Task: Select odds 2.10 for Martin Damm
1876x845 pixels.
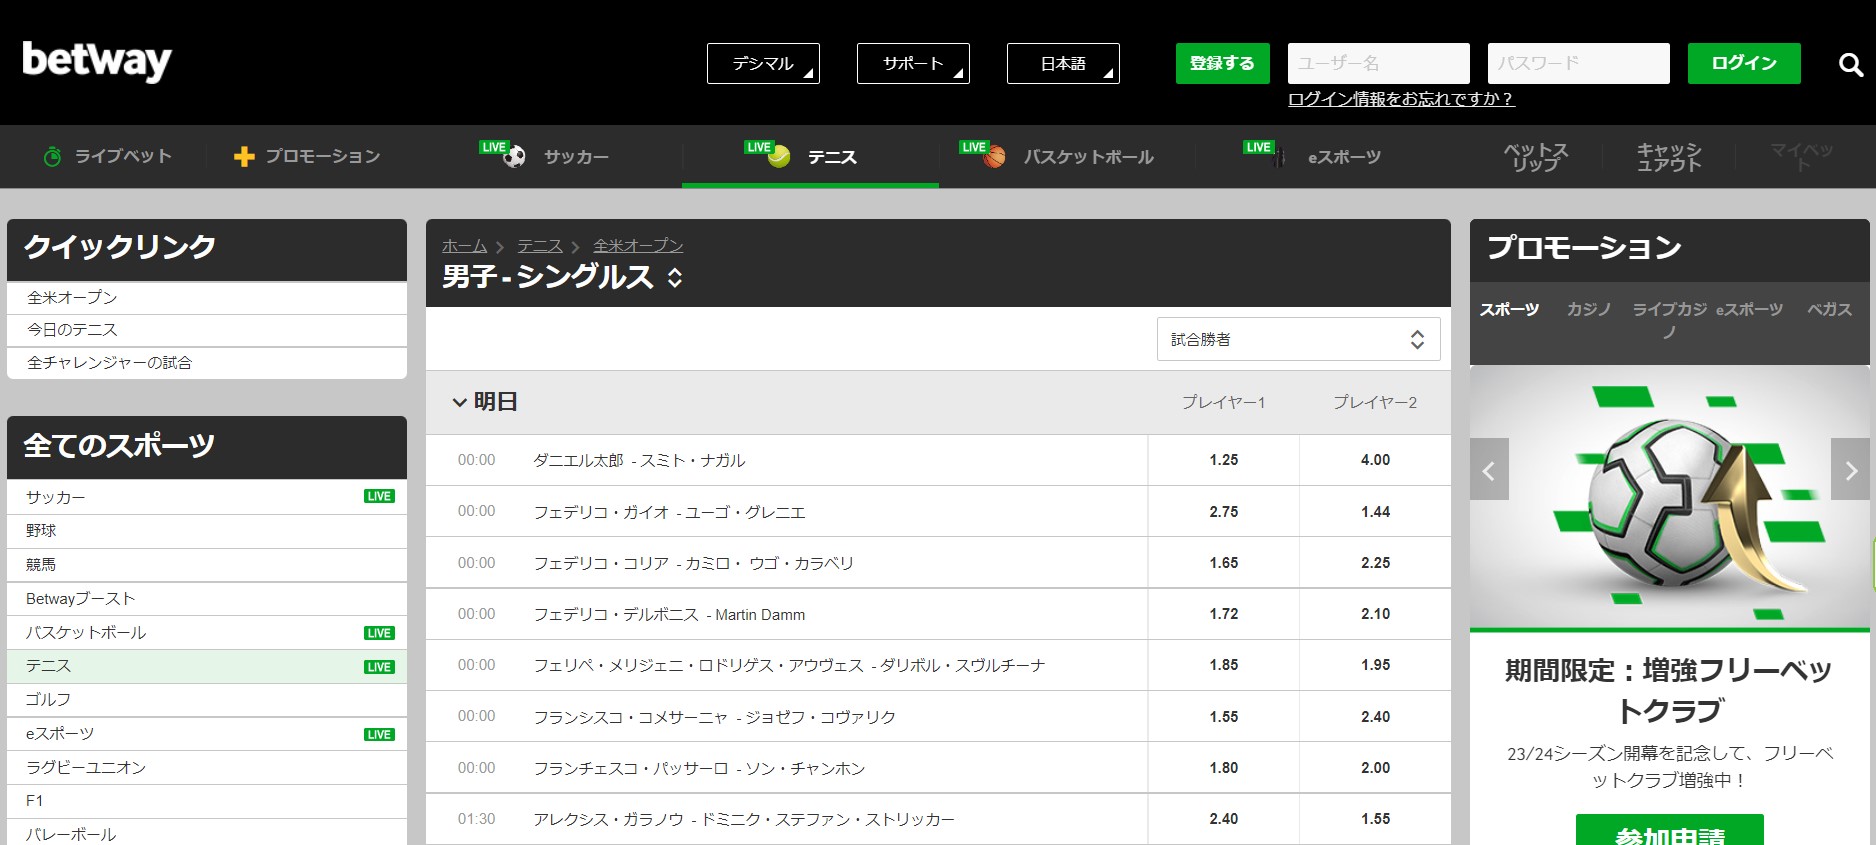Action: [1375, 614]
